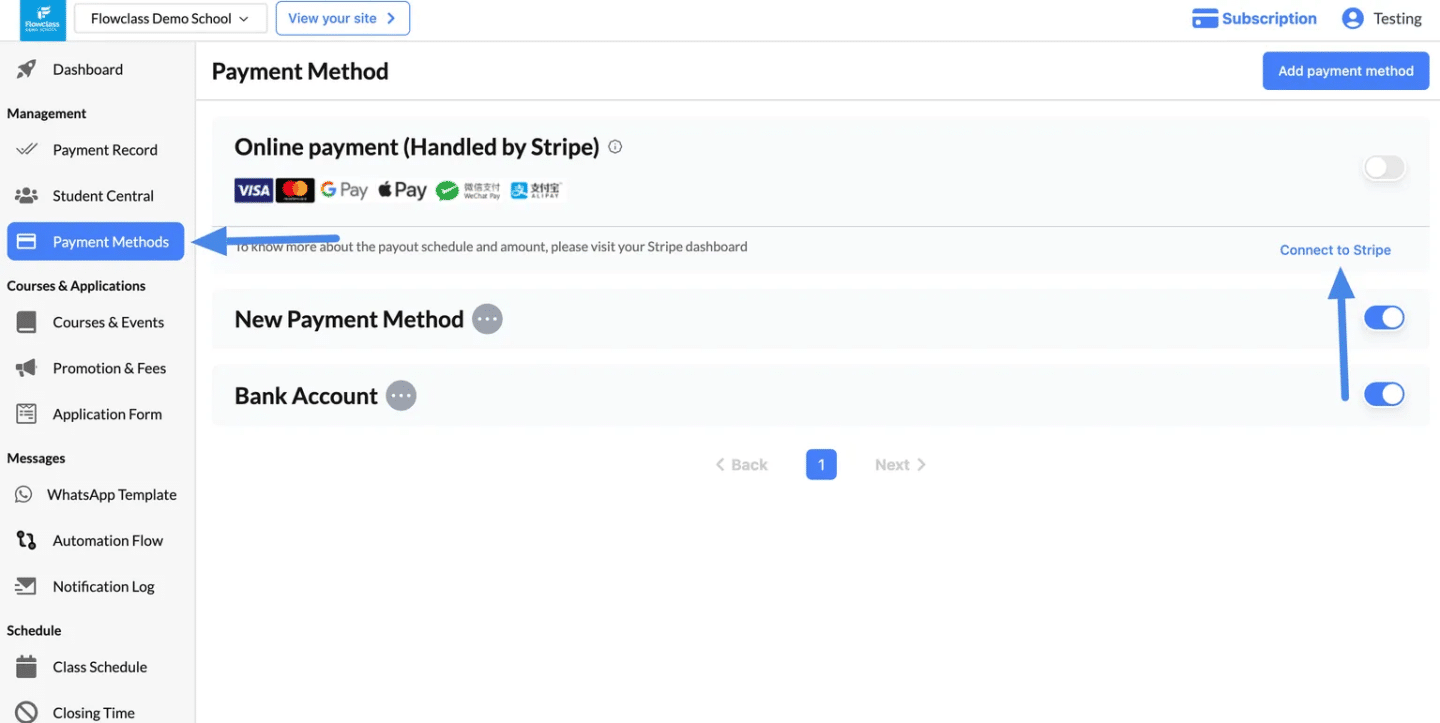Screen dimensions: 1440x723
Task: Click the Notification Log envelope icon
Action: [26, 586]
